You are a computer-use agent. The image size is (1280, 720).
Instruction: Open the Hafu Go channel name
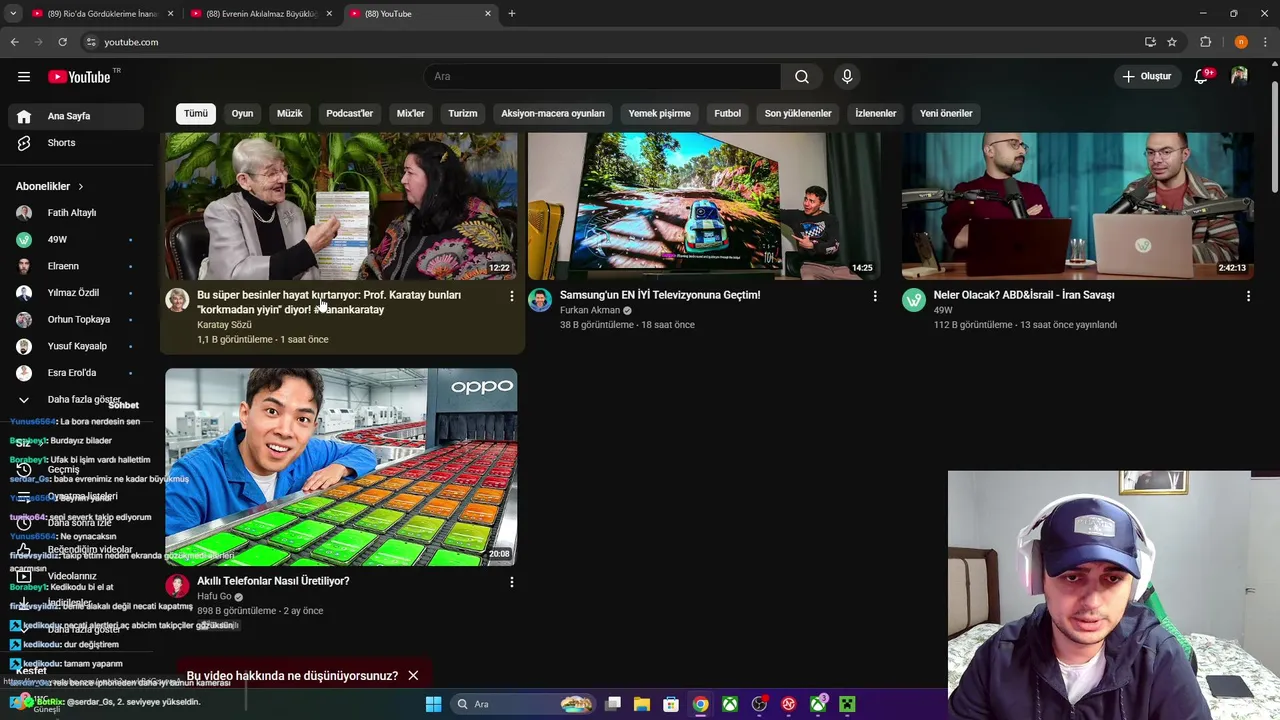(x=214, y=596)
